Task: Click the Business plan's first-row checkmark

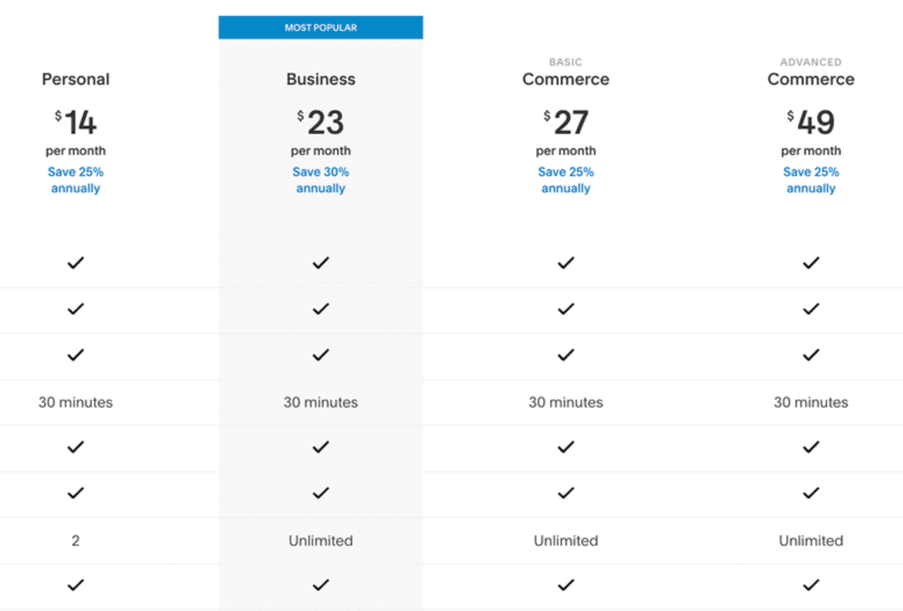Action: click(x=321, y=263)
